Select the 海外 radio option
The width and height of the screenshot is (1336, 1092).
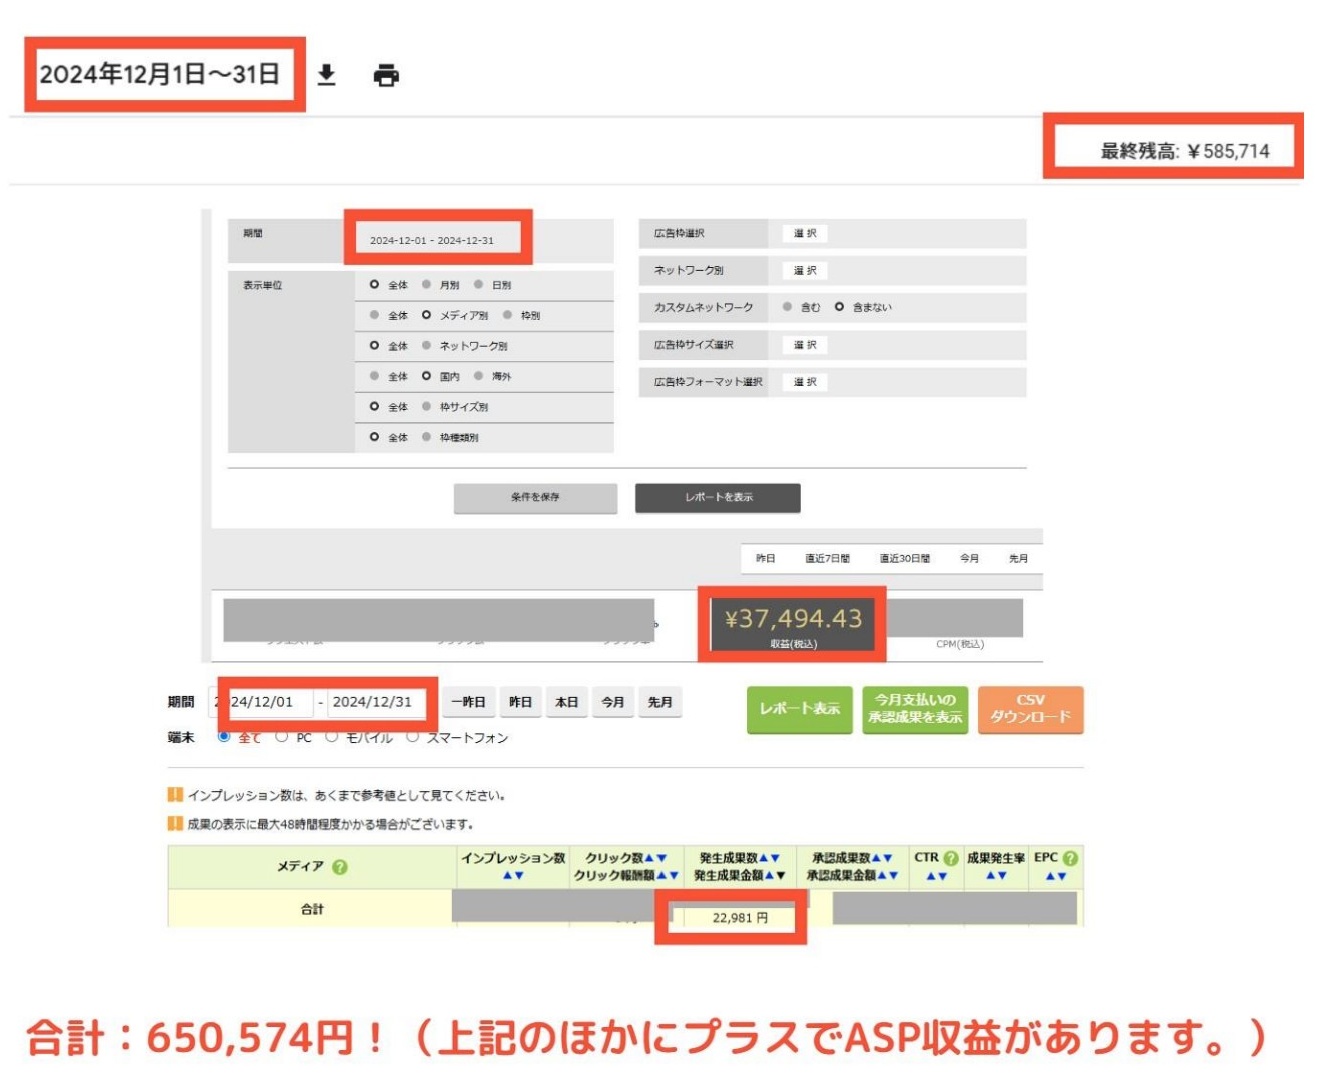[x=479, y=376]
